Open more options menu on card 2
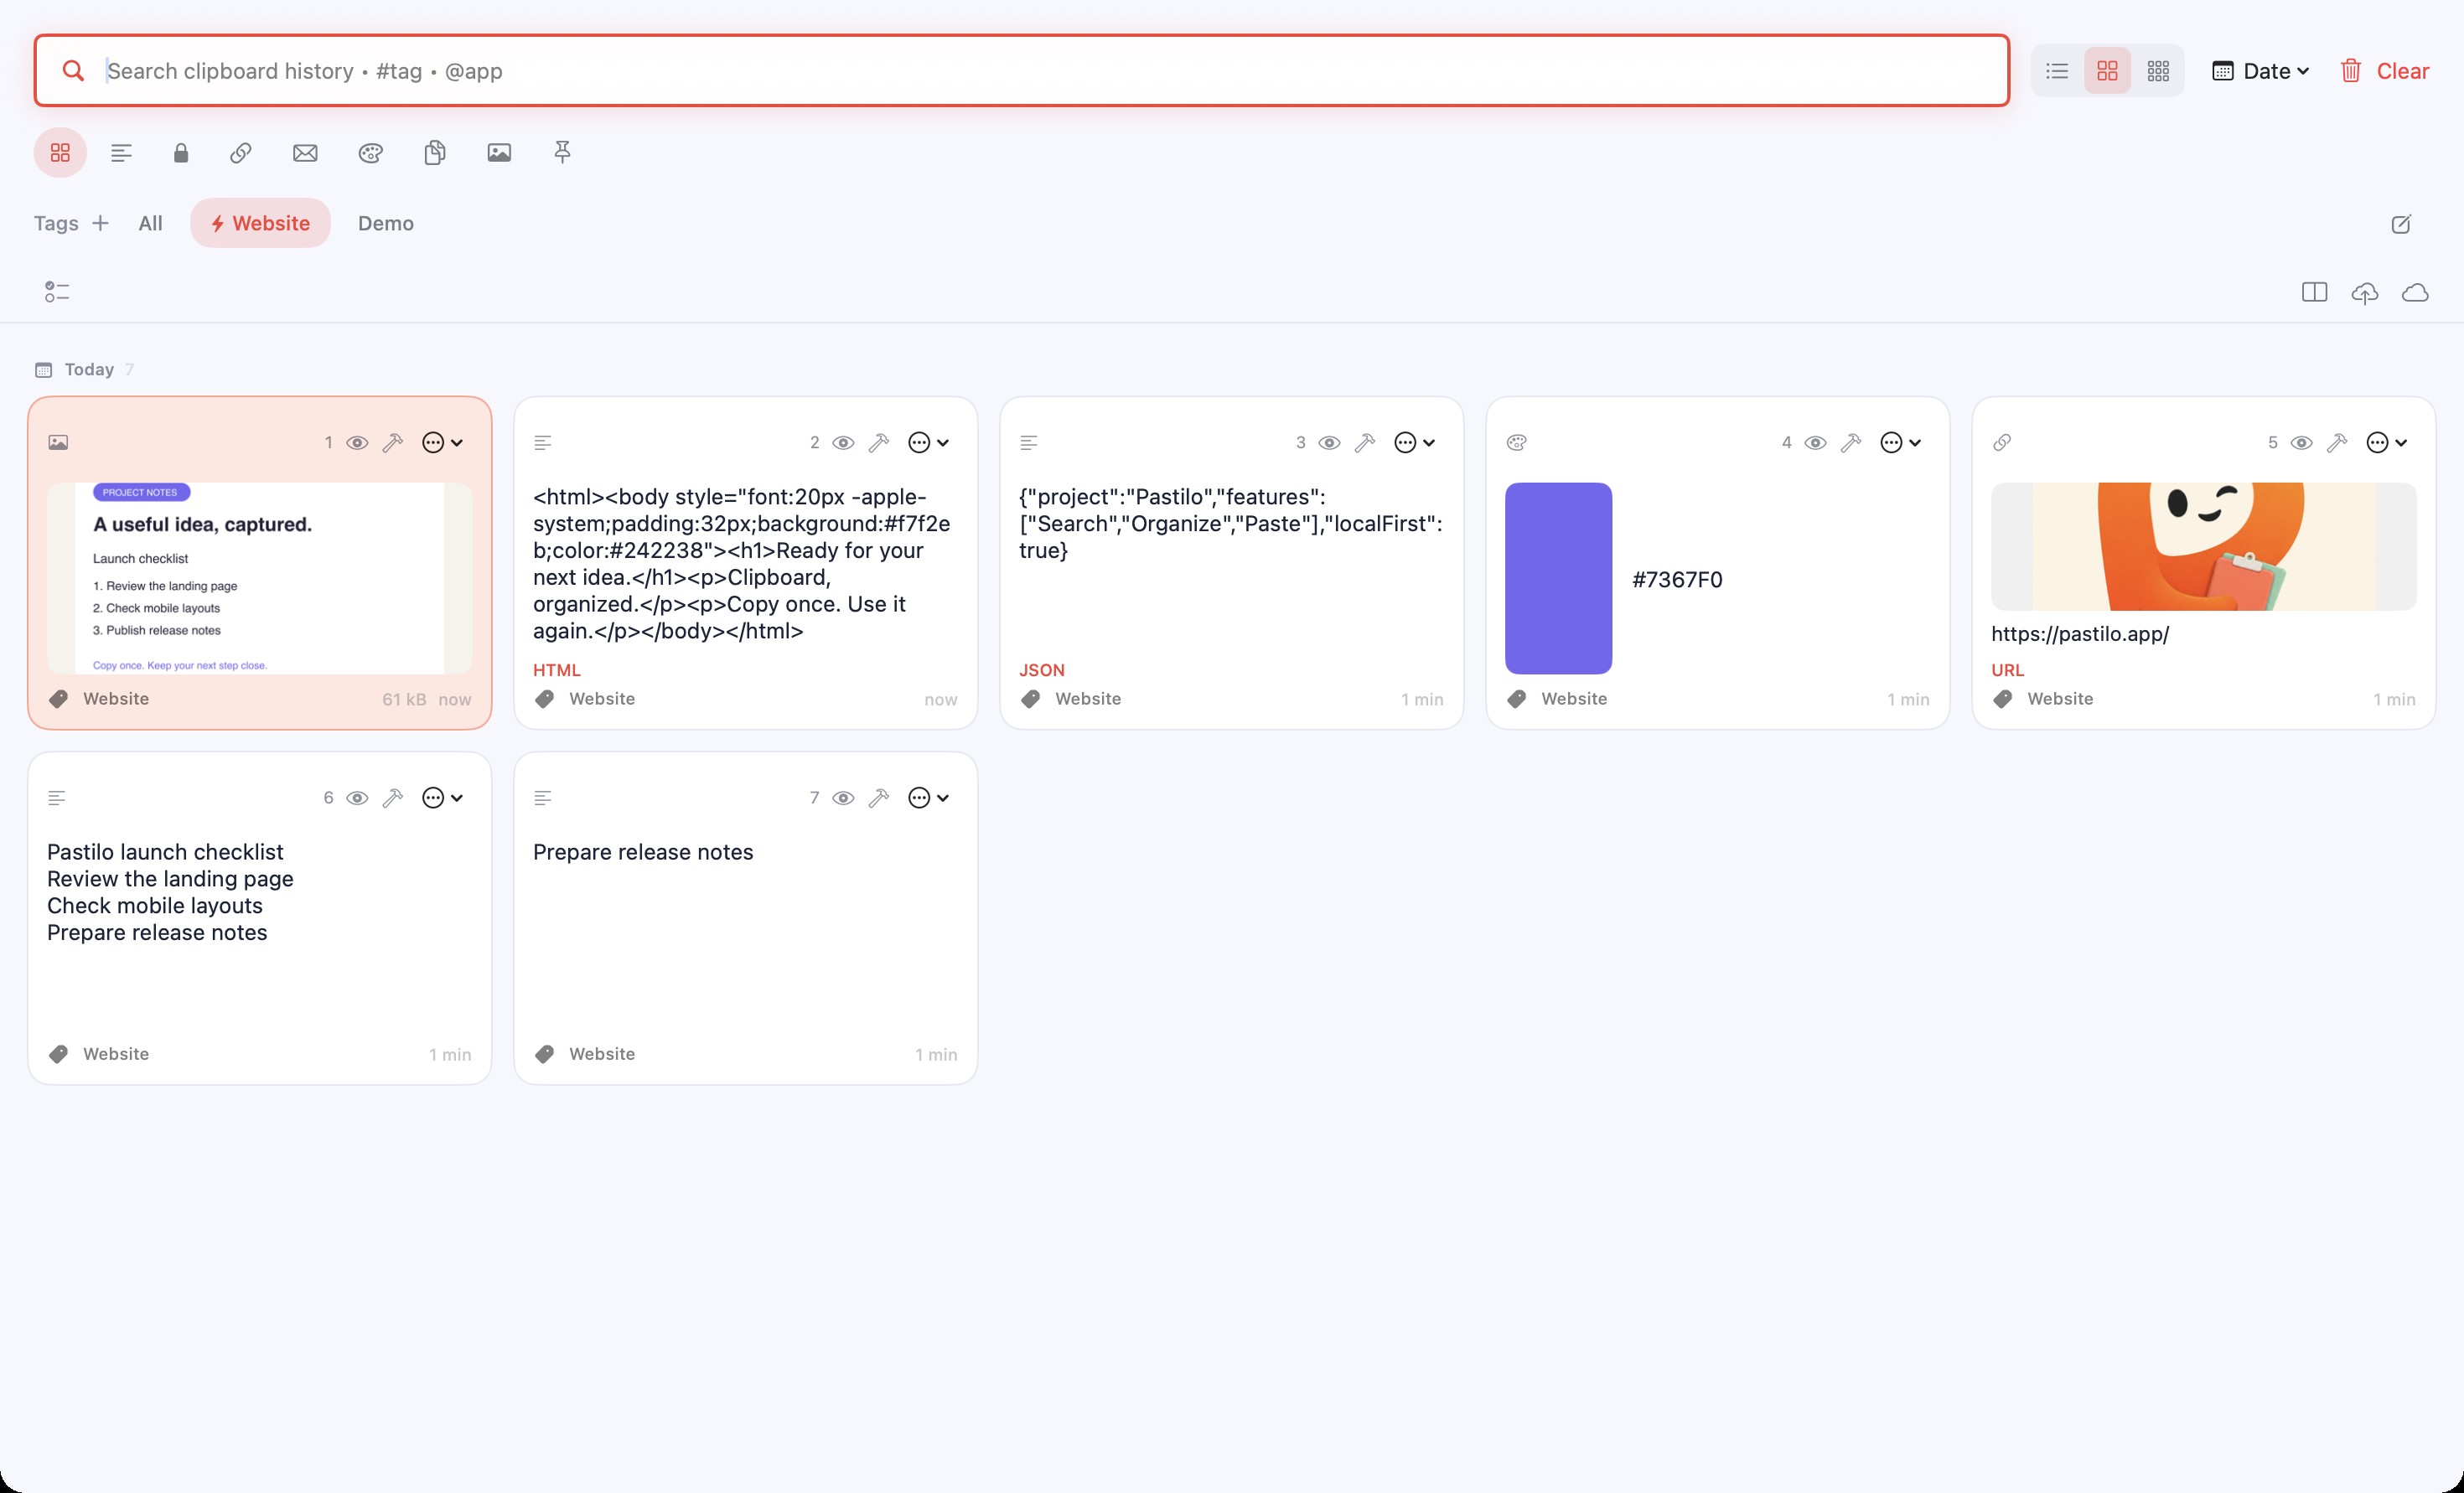Image resolution: width=2464 pixels, height=1493 pixels. coord(928,442)
